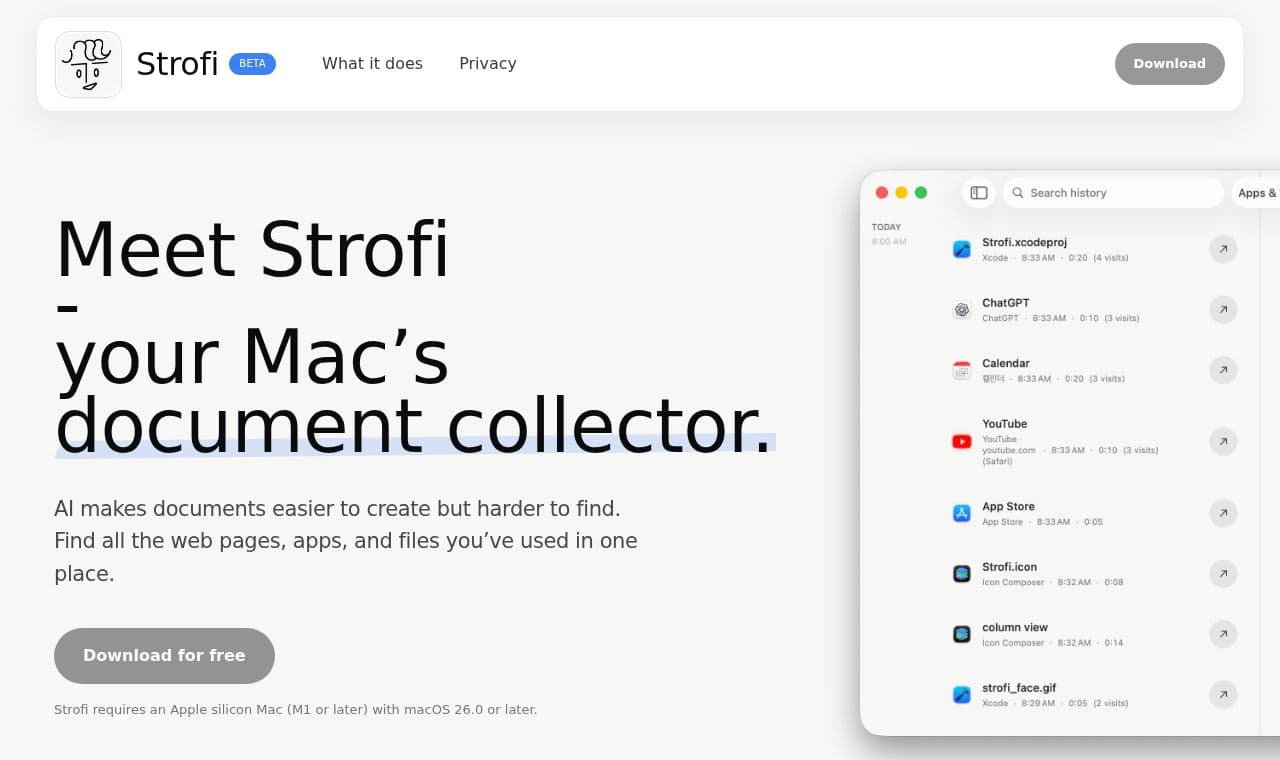This screenshot has width=1280, height=760.
Task: Click the magnifier icon in search field
Action: [1017, 193]
